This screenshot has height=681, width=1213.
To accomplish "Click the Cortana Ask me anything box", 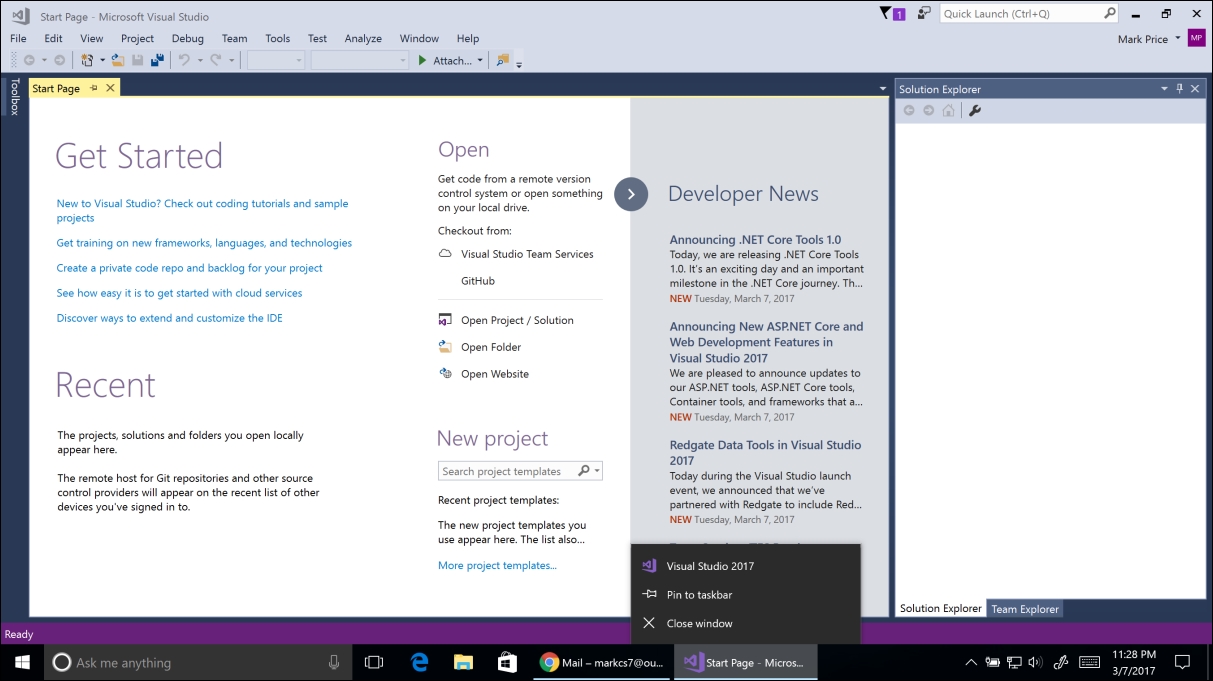I will click(198, 662).
